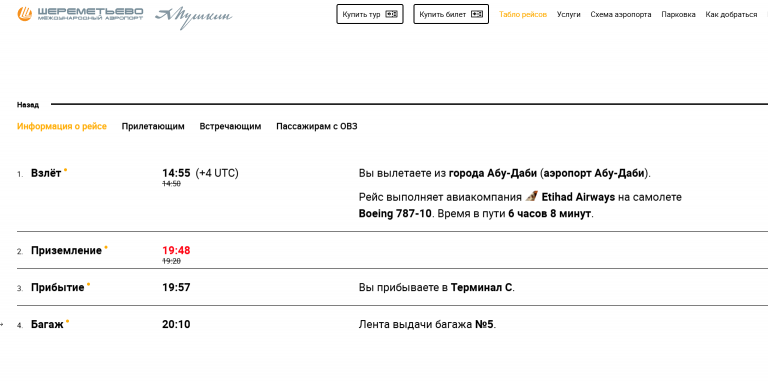Click the ticket icon in Купить тур
The height and width of the screenshot is (383, 768).
[391, 14]
